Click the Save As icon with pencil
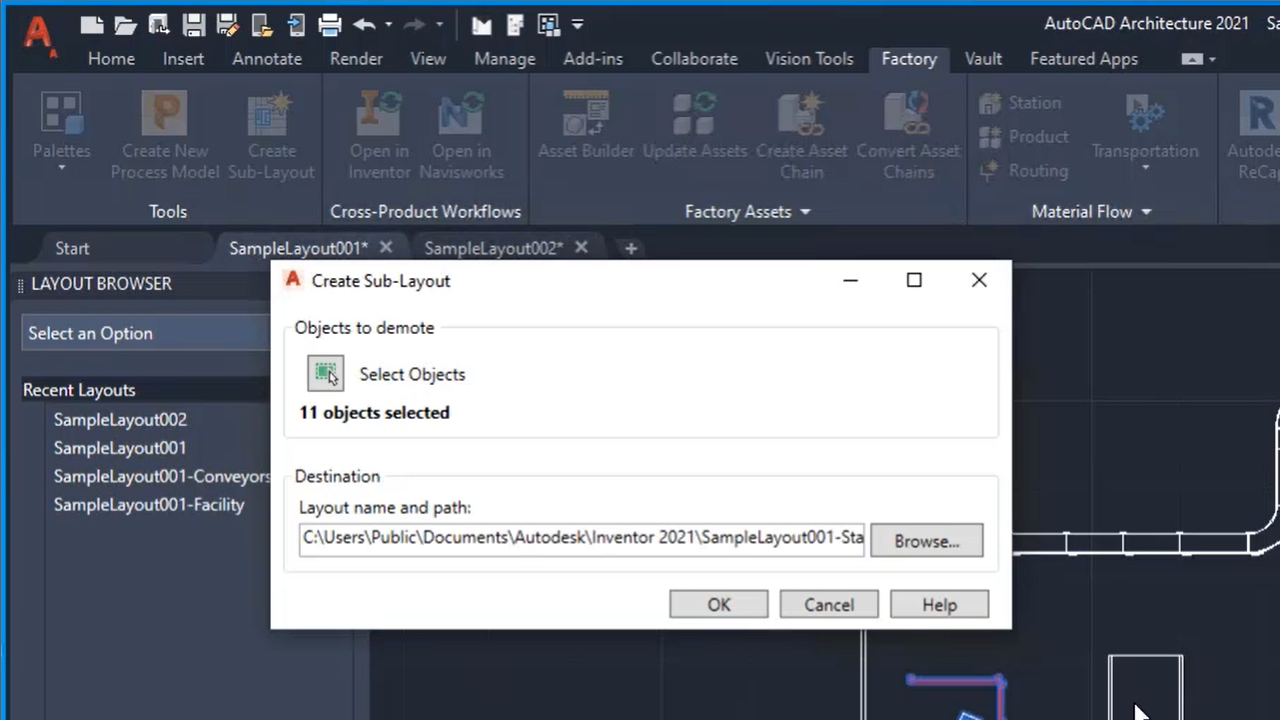1280x720 pixels. click(x=227, y=24)
